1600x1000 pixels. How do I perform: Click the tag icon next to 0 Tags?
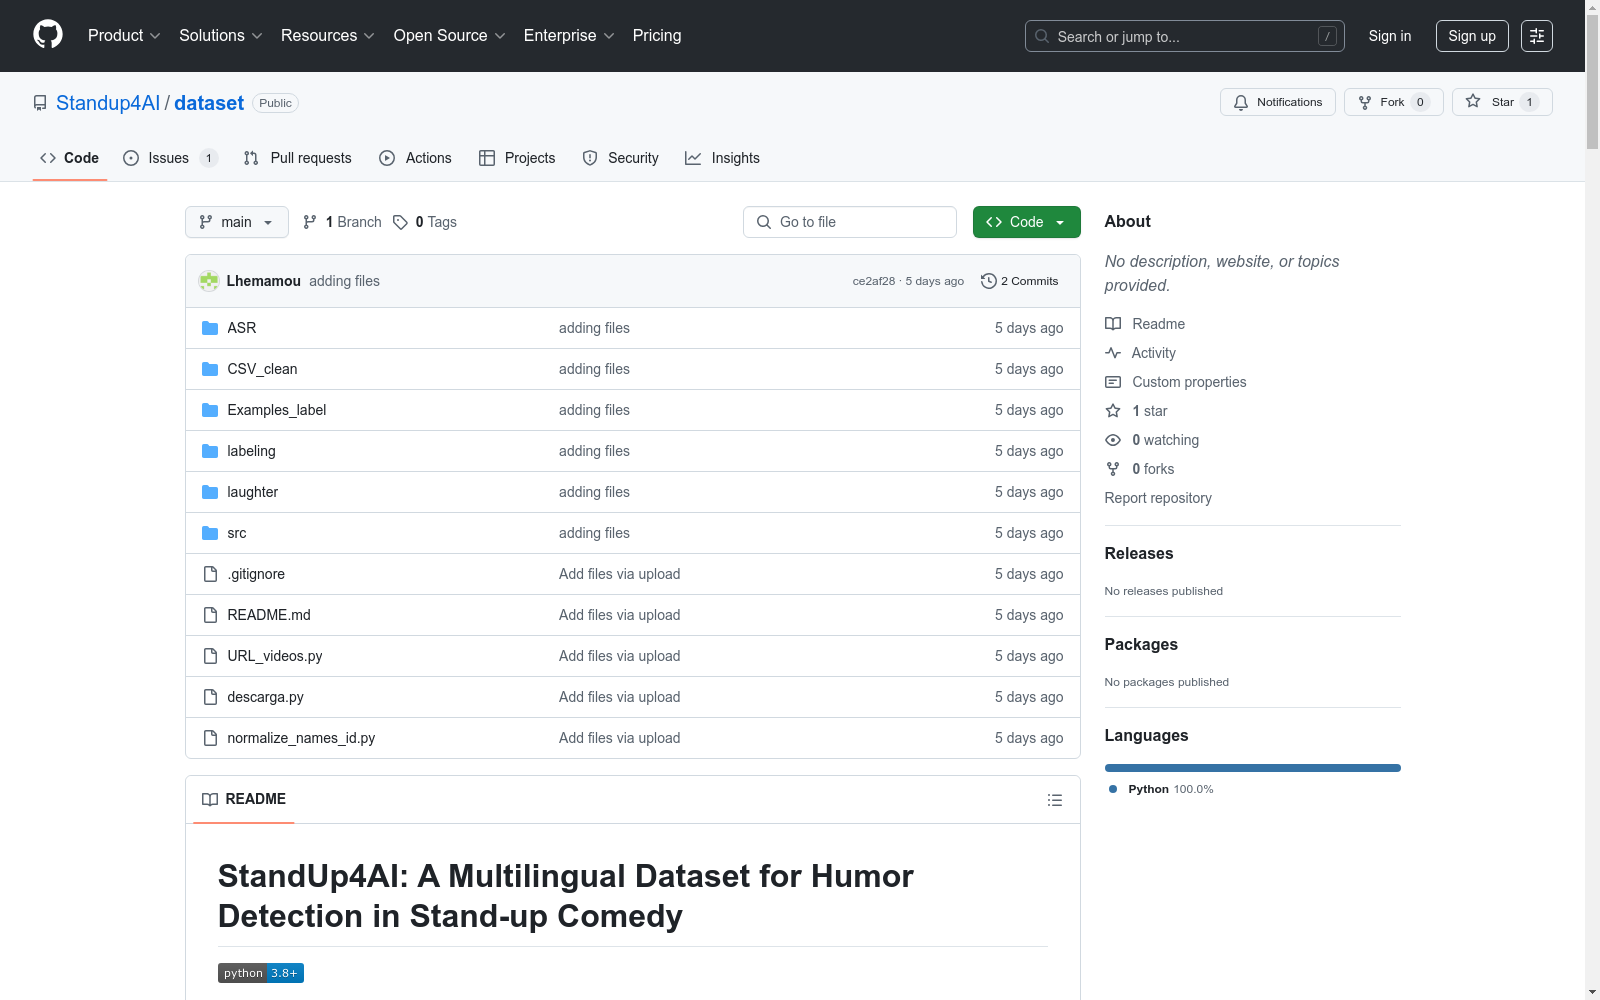[x=400, y=222]
